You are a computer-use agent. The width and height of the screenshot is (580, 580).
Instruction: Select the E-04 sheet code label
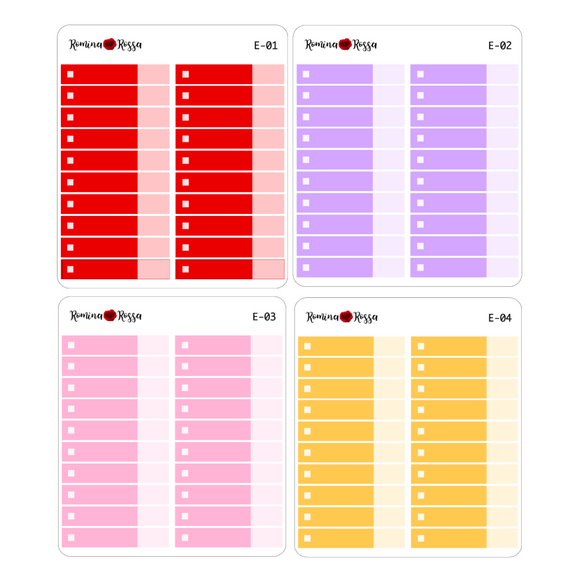500,318
